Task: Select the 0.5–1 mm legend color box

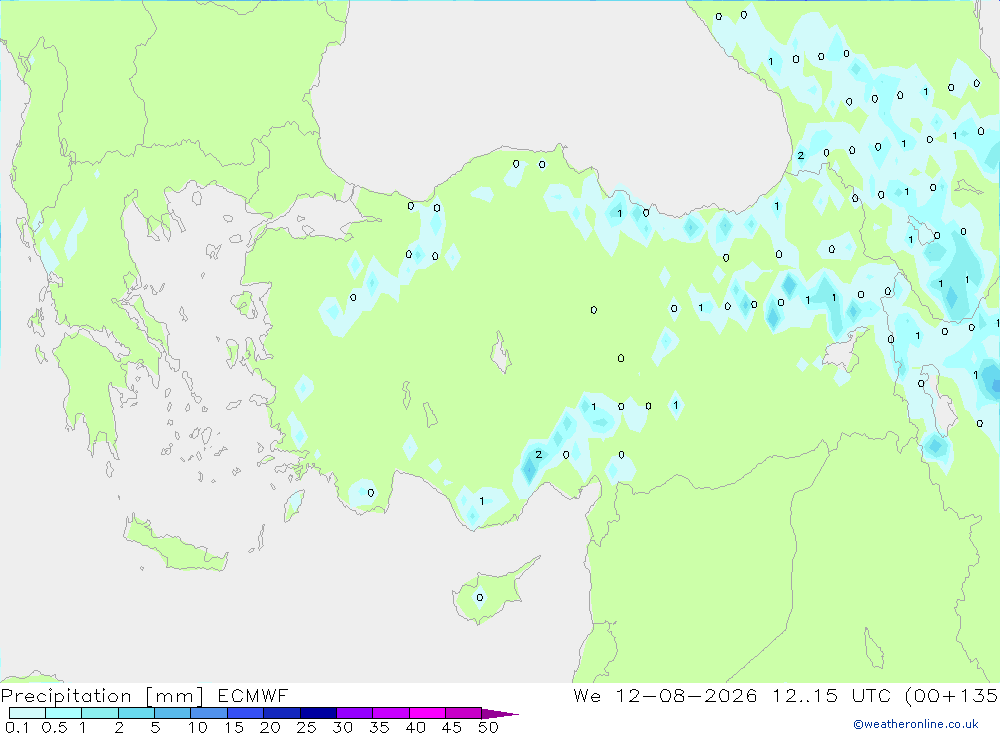Action: (x=64, y=713)
